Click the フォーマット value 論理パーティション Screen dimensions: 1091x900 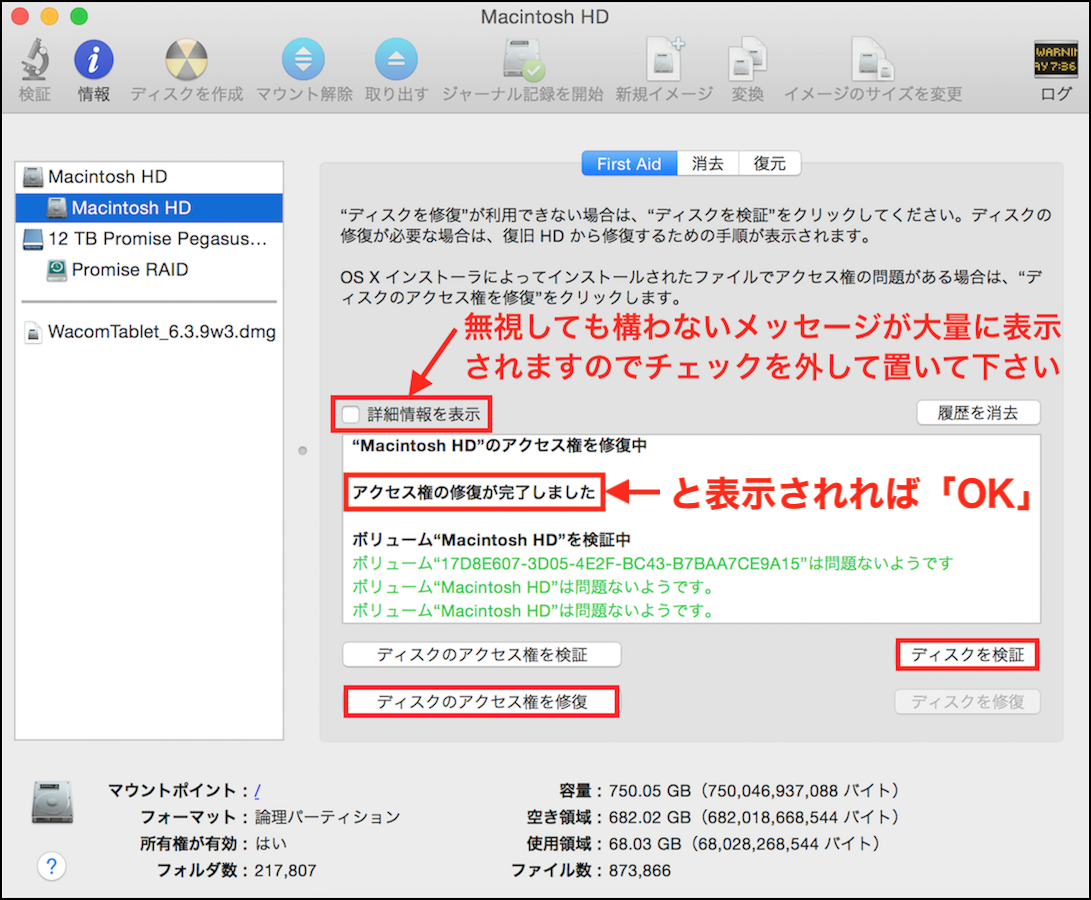(x=328, y=817)
